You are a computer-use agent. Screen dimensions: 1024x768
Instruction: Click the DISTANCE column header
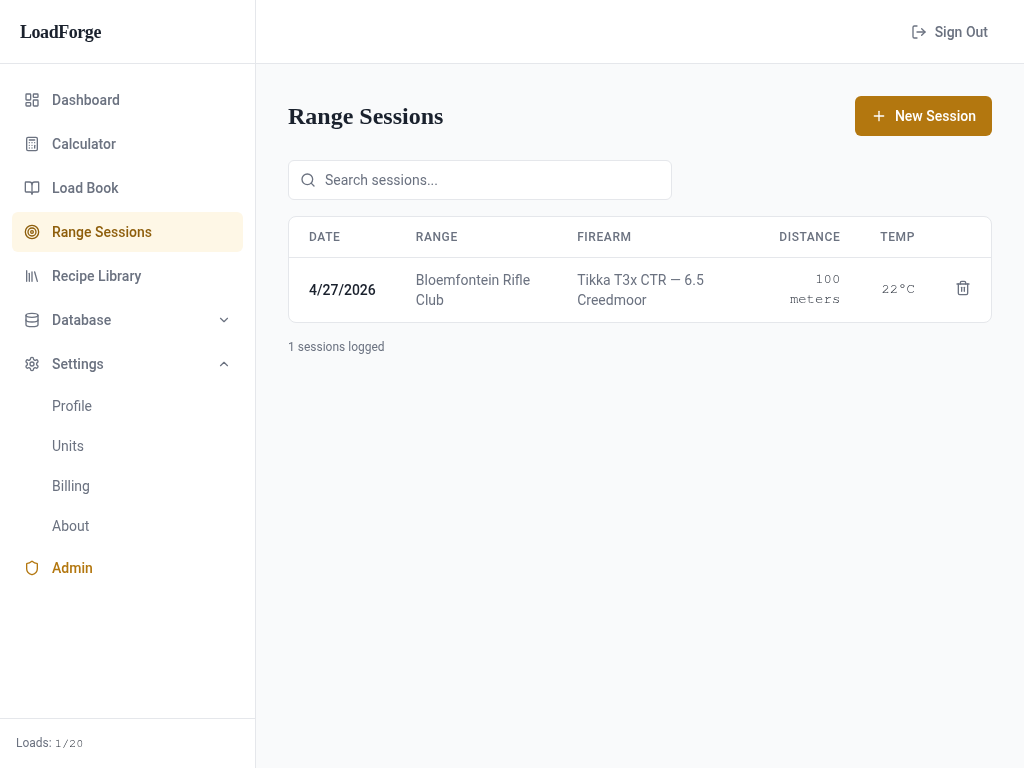[809, 237]
